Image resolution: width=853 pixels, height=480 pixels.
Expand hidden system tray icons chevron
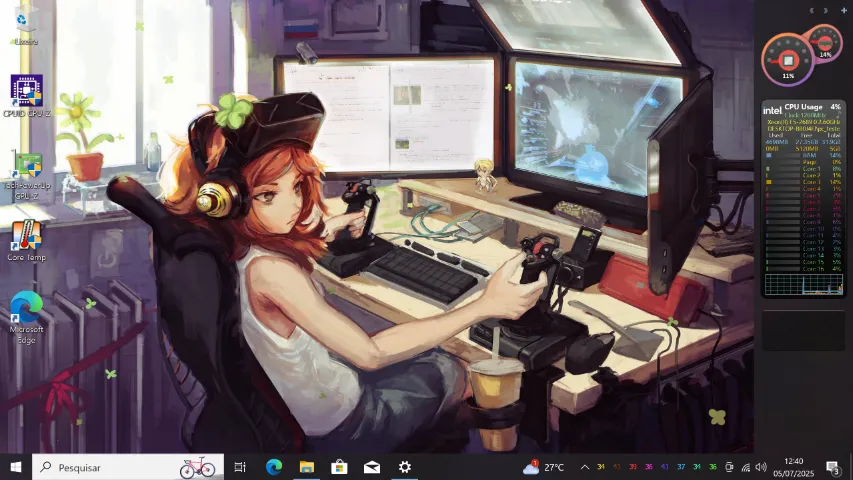(585, 467)
